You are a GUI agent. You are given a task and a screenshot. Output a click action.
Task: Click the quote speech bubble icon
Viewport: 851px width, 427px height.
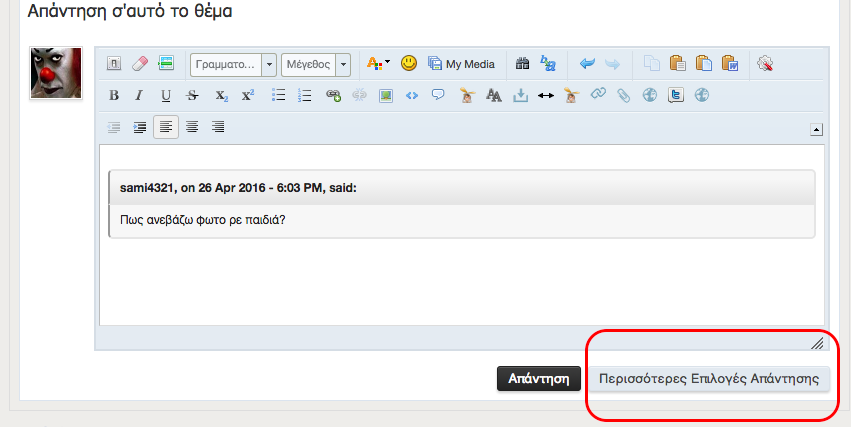(x=438, y=95)
